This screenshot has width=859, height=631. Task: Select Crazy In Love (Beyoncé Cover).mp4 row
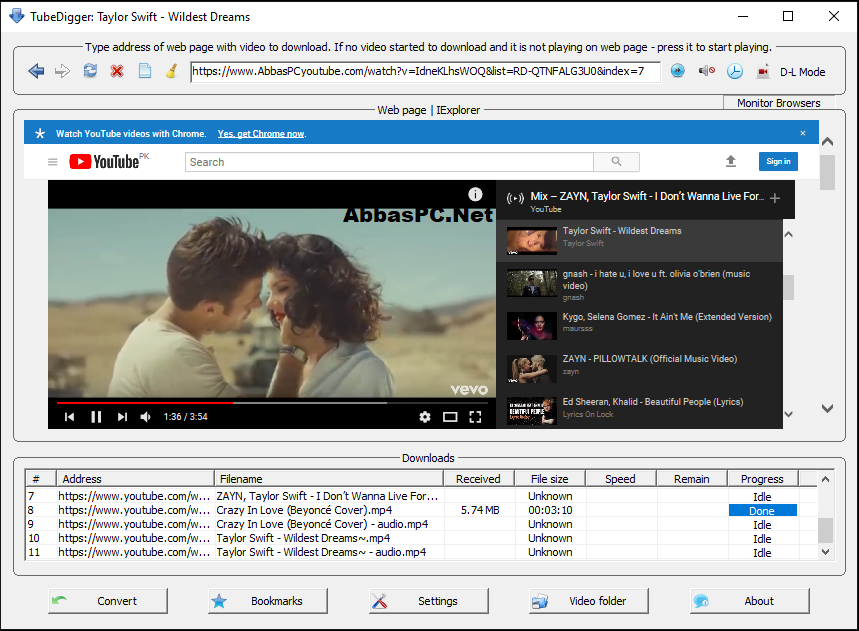tap(421, 510)
